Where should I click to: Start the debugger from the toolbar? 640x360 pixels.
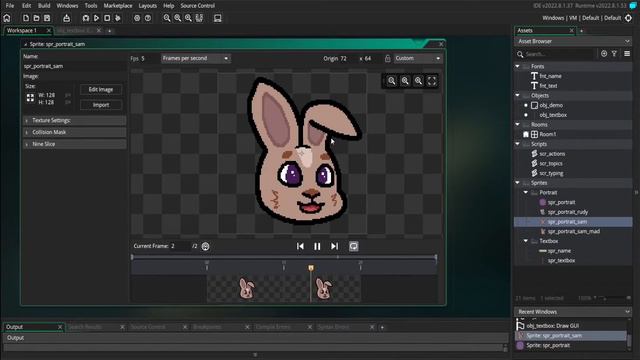tap(86, 18)
